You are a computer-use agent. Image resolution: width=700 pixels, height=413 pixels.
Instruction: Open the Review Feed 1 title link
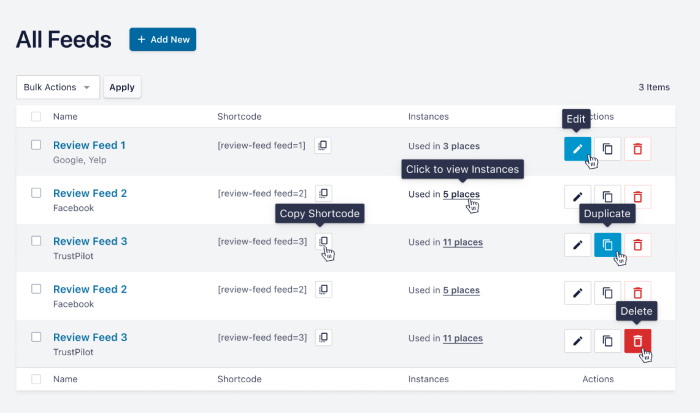point(89,145)
